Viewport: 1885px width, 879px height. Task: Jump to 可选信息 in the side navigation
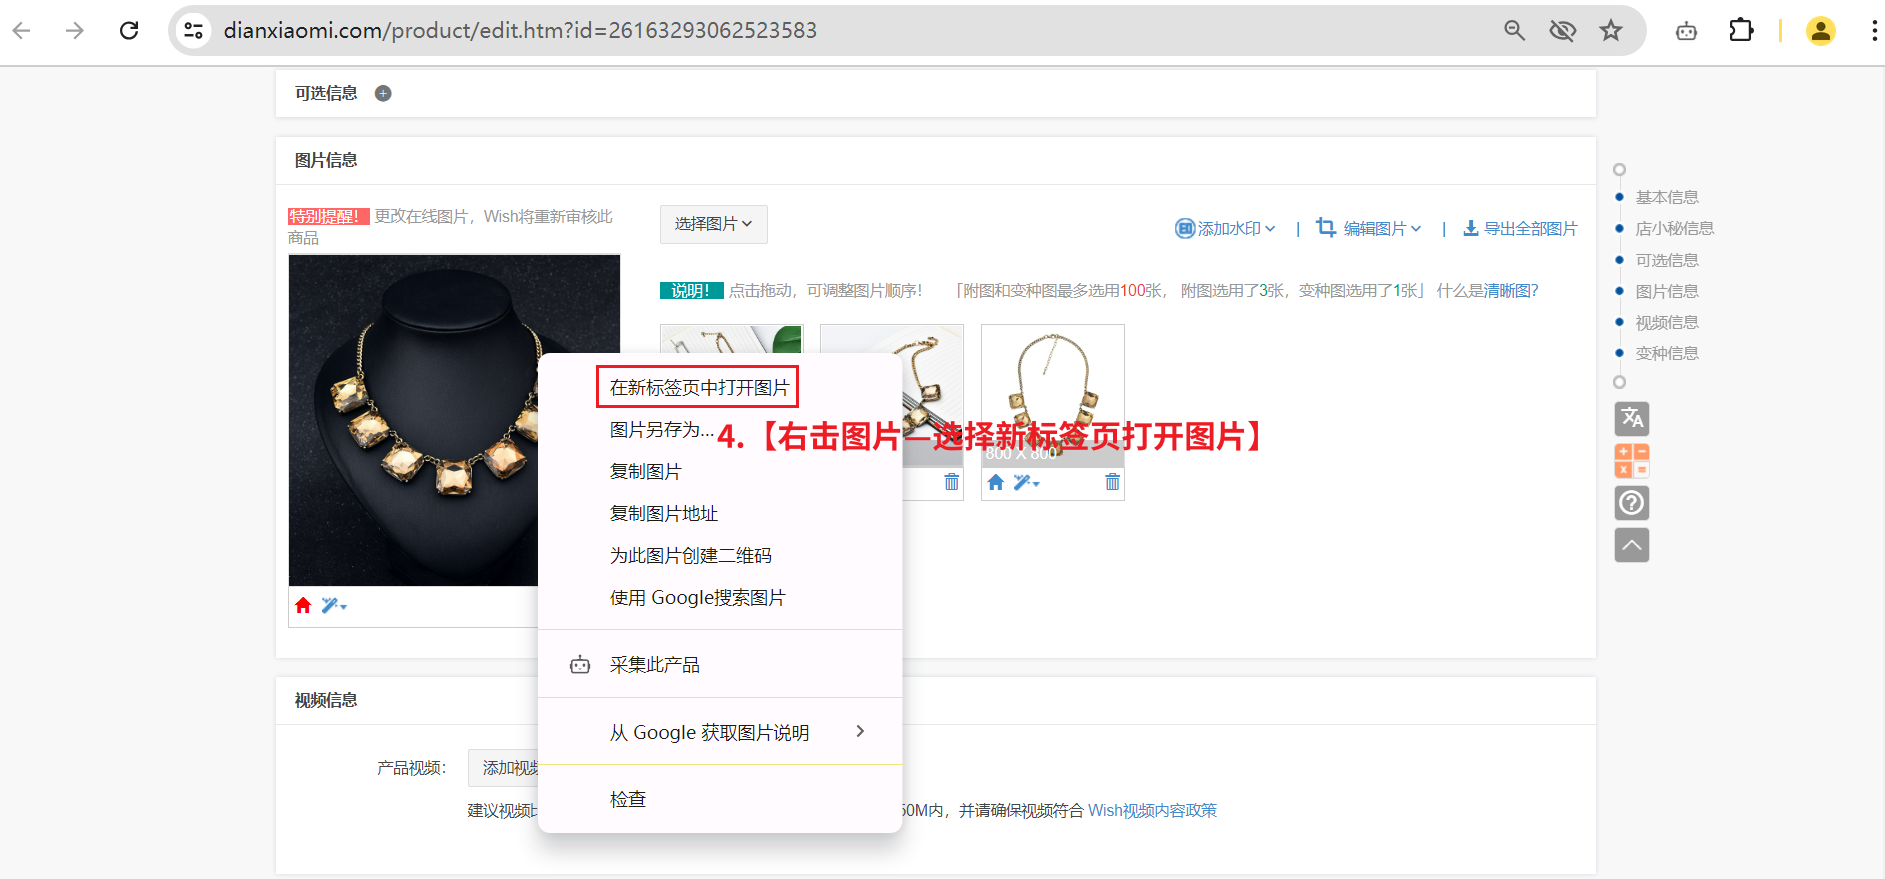[x=1667, y=261]
